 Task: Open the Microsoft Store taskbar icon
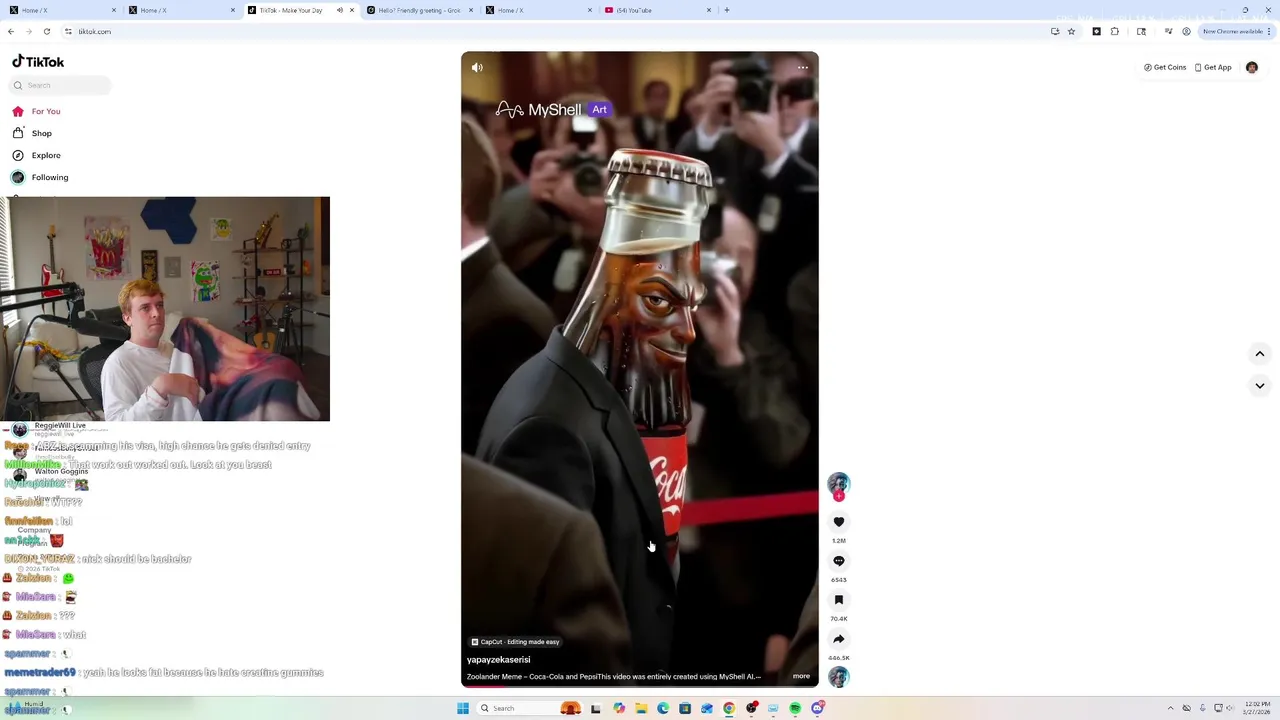click(x=685, y=708)
